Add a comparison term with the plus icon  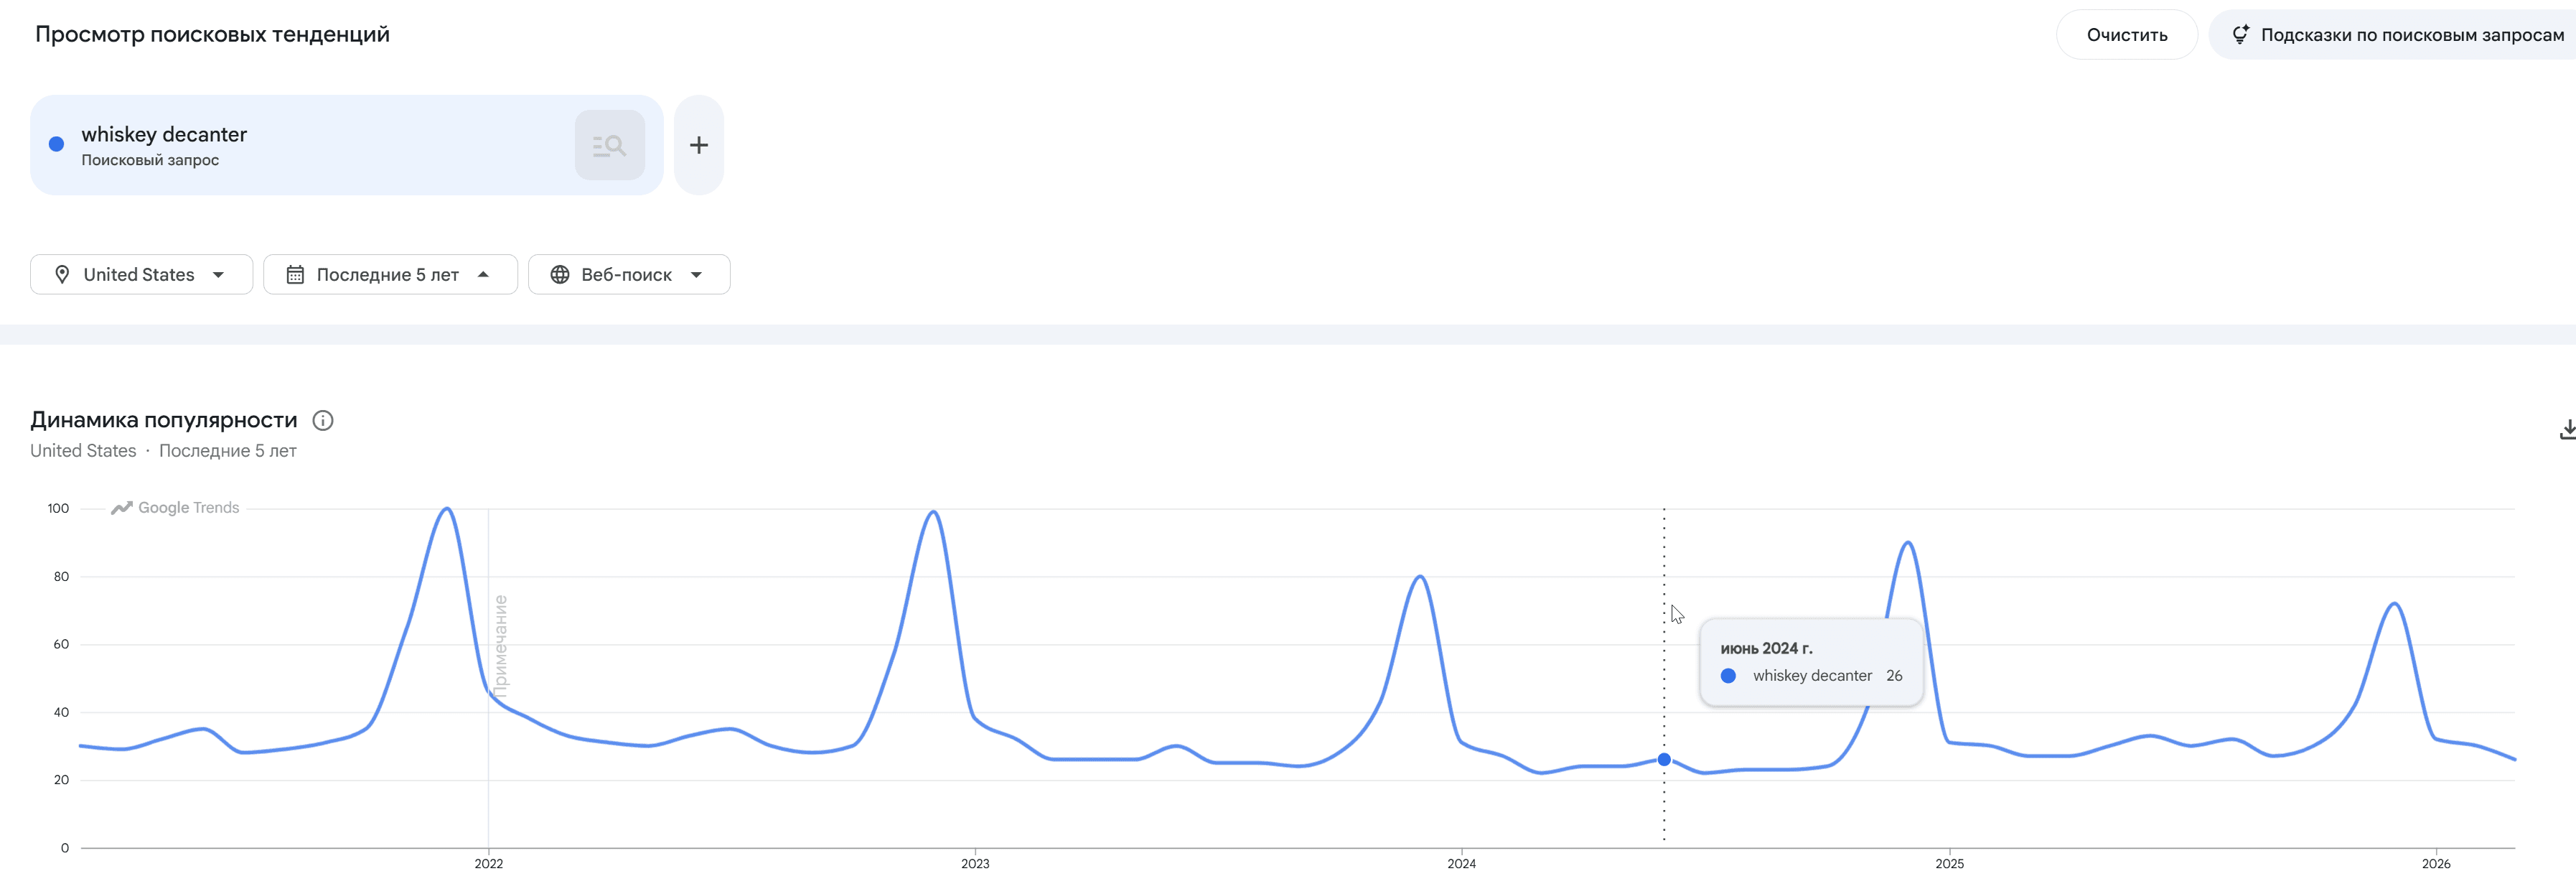[x=698, y=144]
